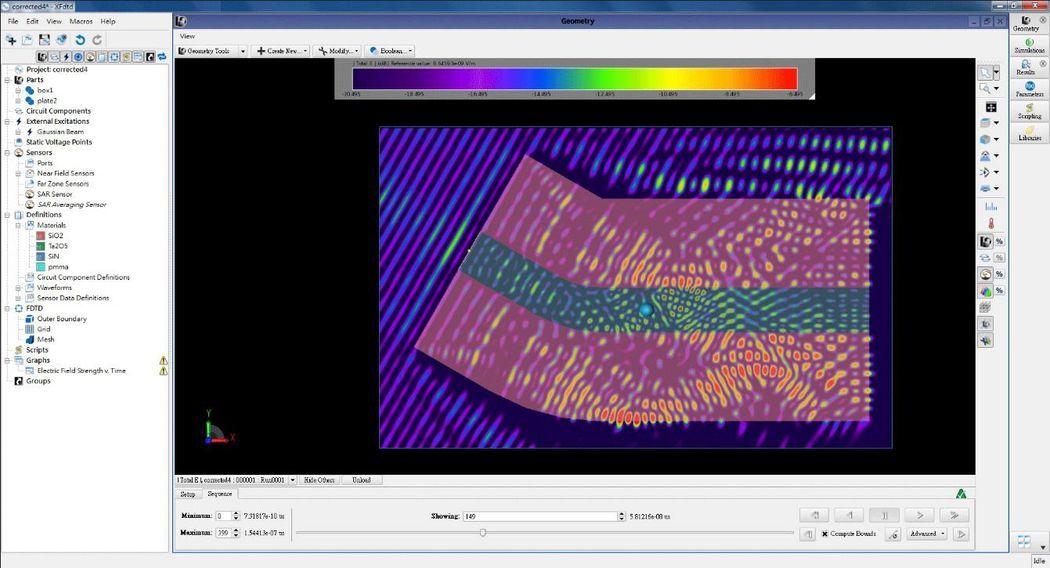Viewport: 1050px width, 568px height.
Task: Toggle the Parts filter icon above the tree
Action: [42, 57]
